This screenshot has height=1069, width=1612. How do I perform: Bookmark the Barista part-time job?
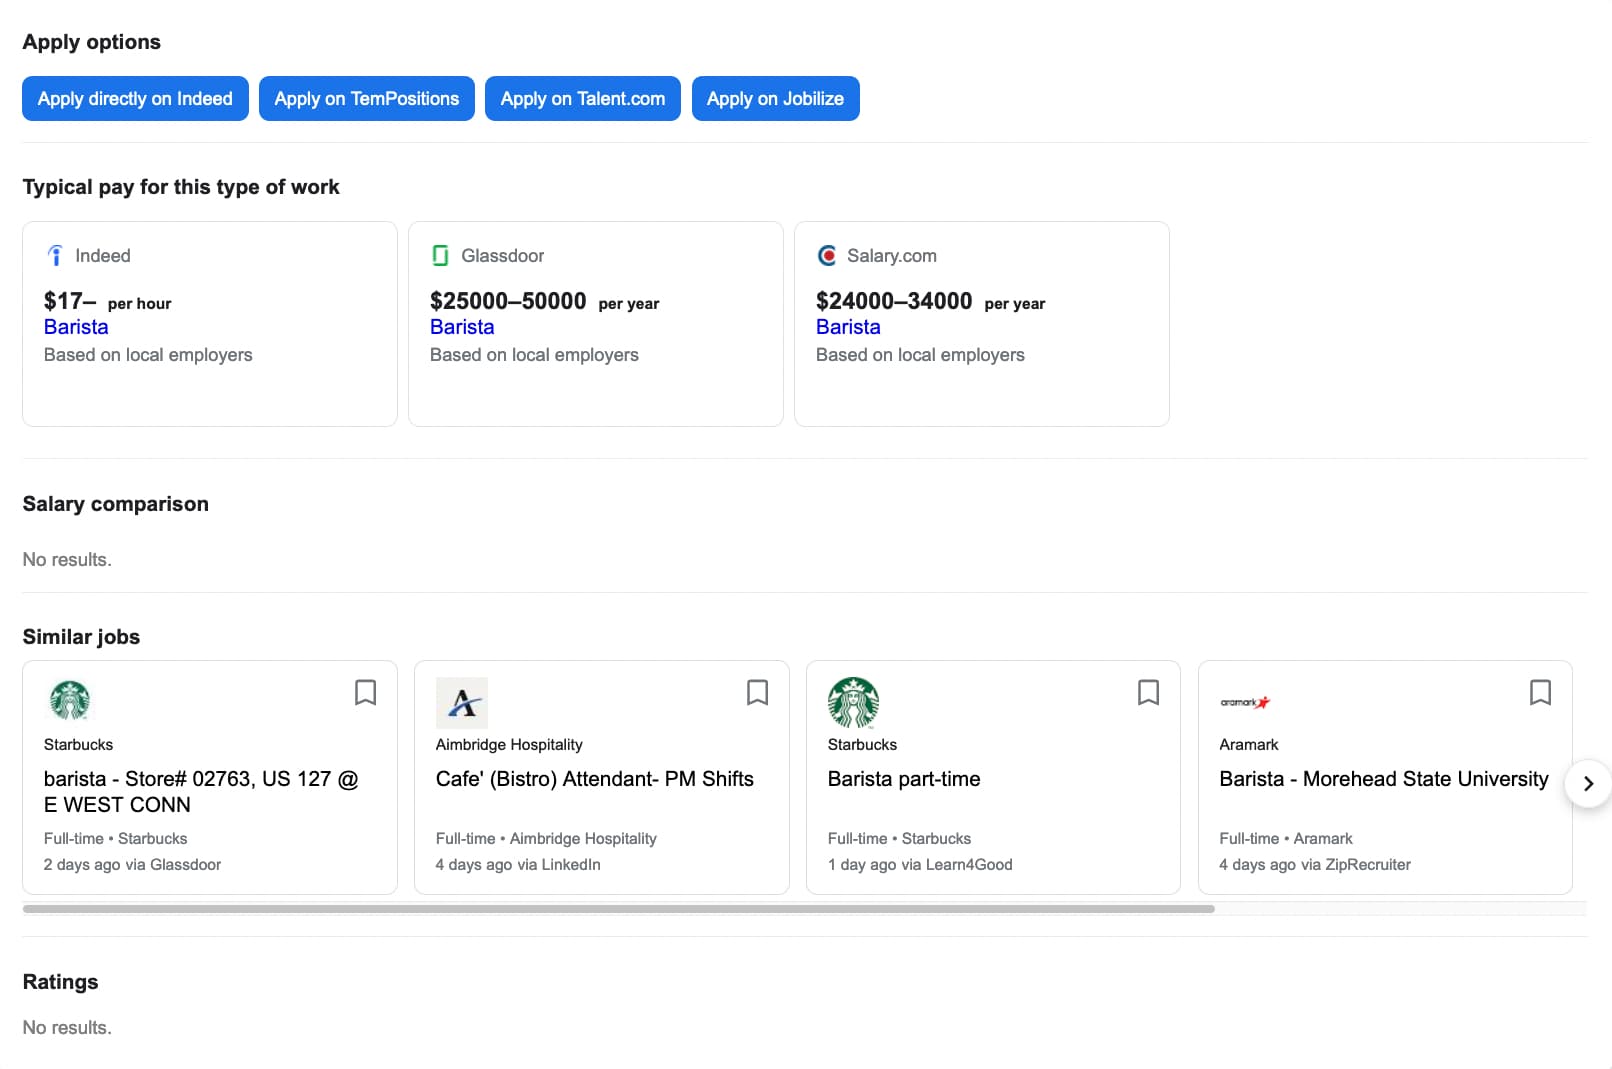pyautogui.click(x=1149, y=693)
